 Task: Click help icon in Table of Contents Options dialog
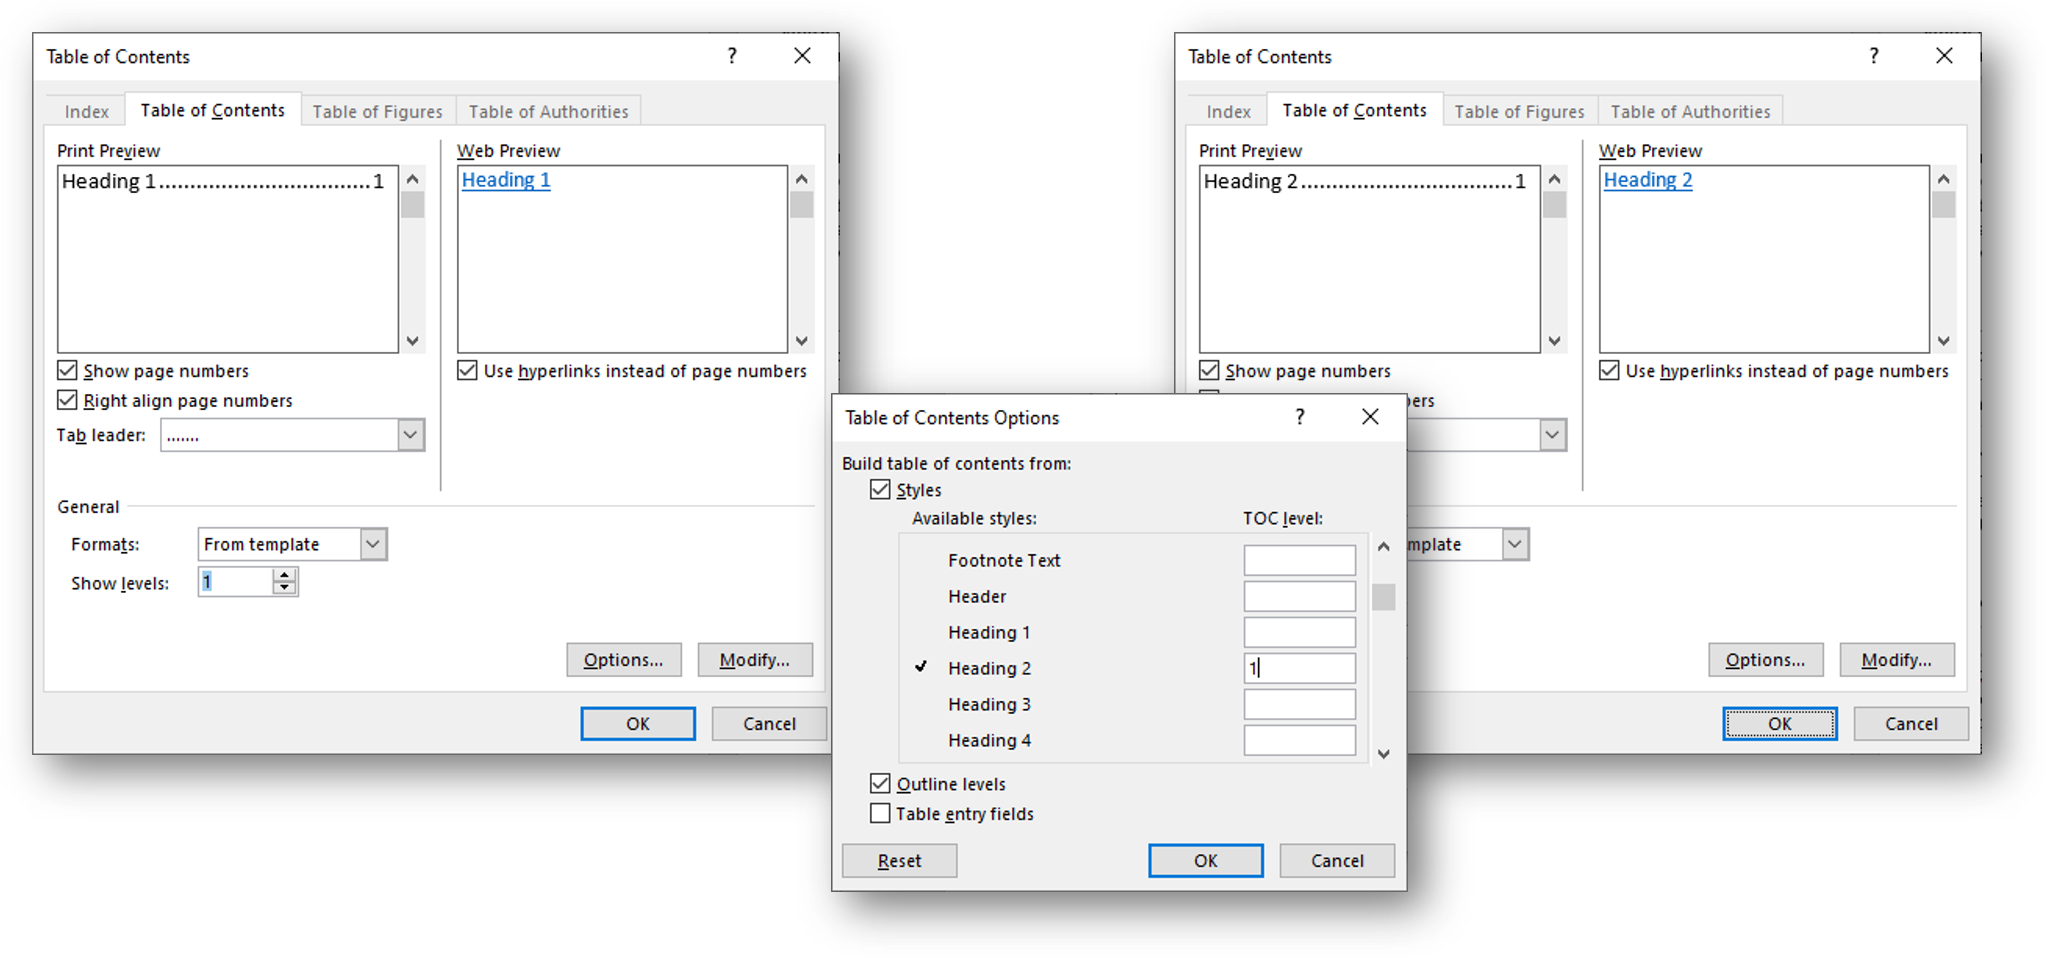[x=1299, y=417]
